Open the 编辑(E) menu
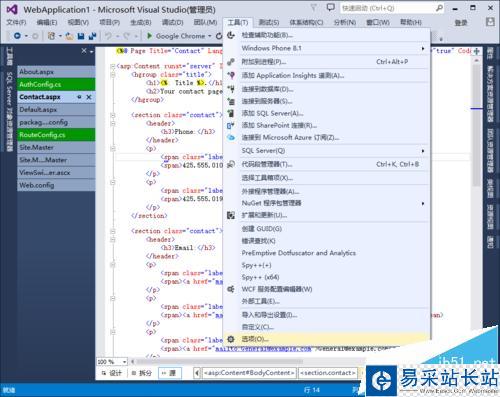Screen dimensions: 500x397 (47, 22)
